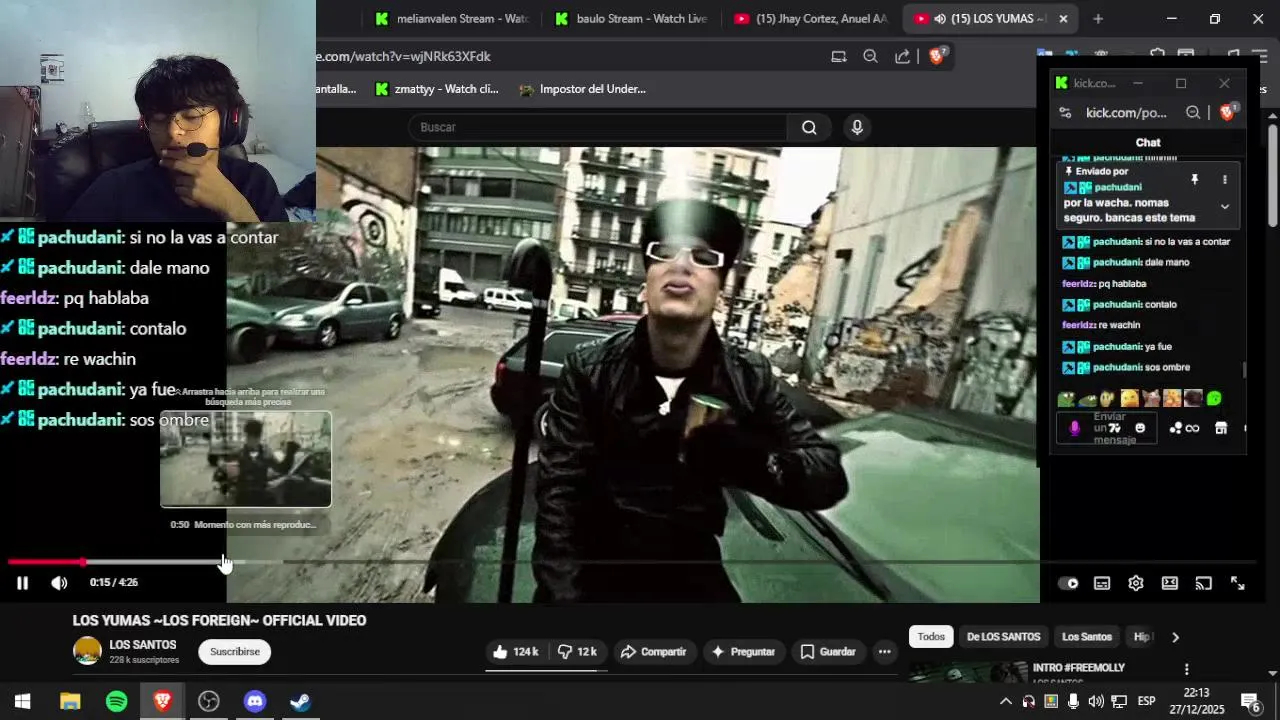
Task: Open more actions menu beside Guardar
Action: 884,652
